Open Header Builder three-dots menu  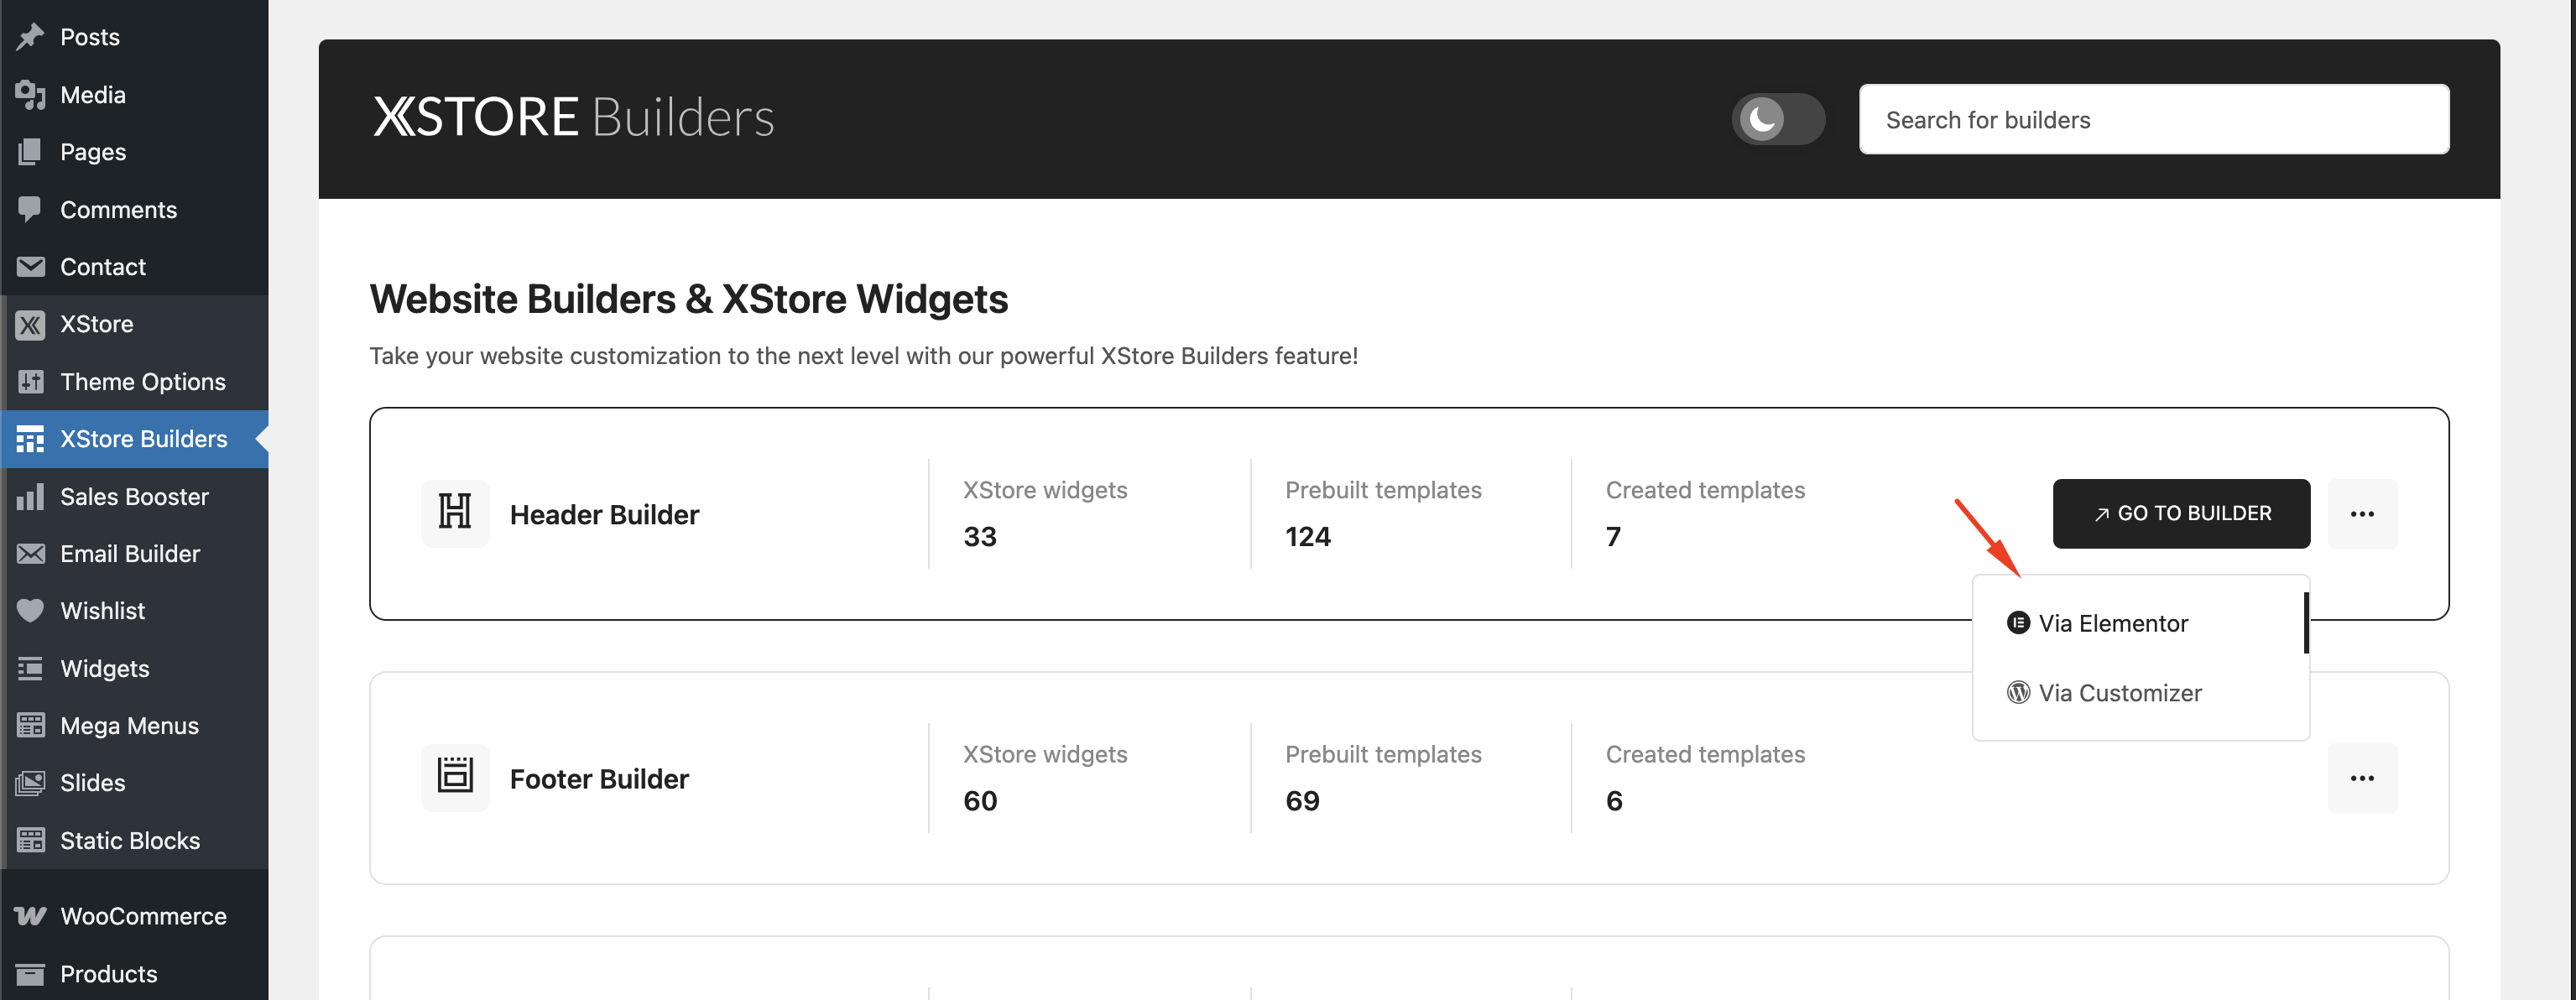2362,513
